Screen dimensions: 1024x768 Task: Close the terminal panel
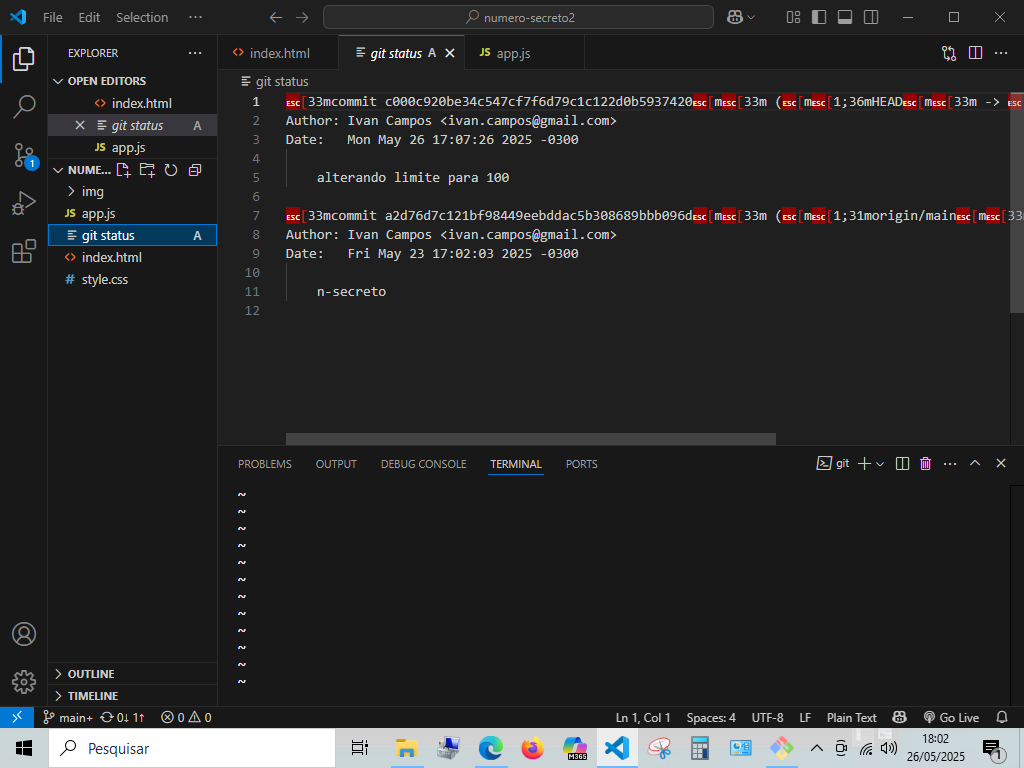pyautogui.click(x=1001, y=463)
